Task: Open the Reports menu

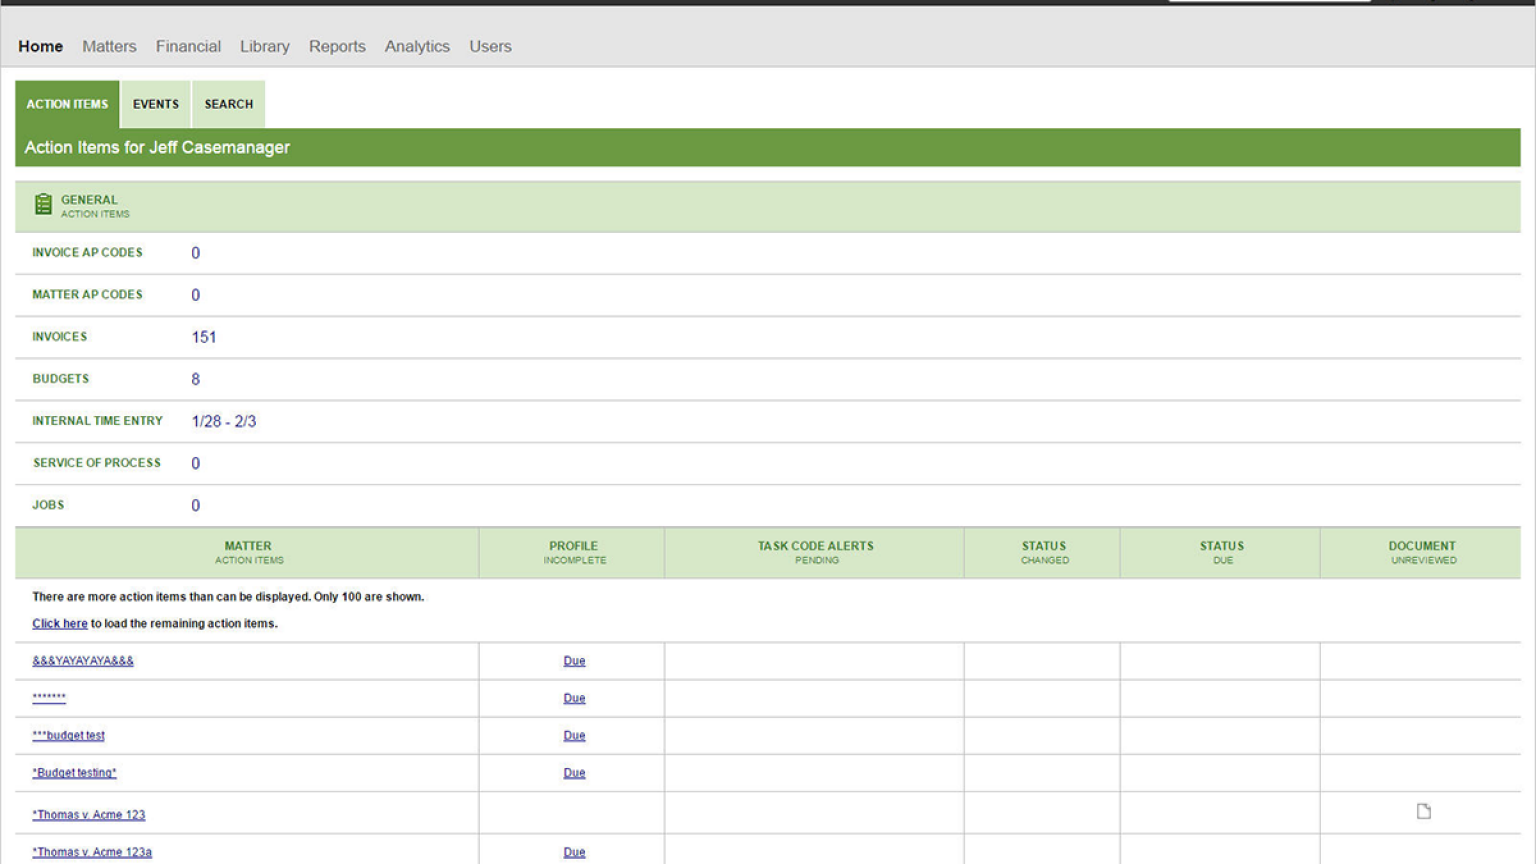Action: click(337, 46)
